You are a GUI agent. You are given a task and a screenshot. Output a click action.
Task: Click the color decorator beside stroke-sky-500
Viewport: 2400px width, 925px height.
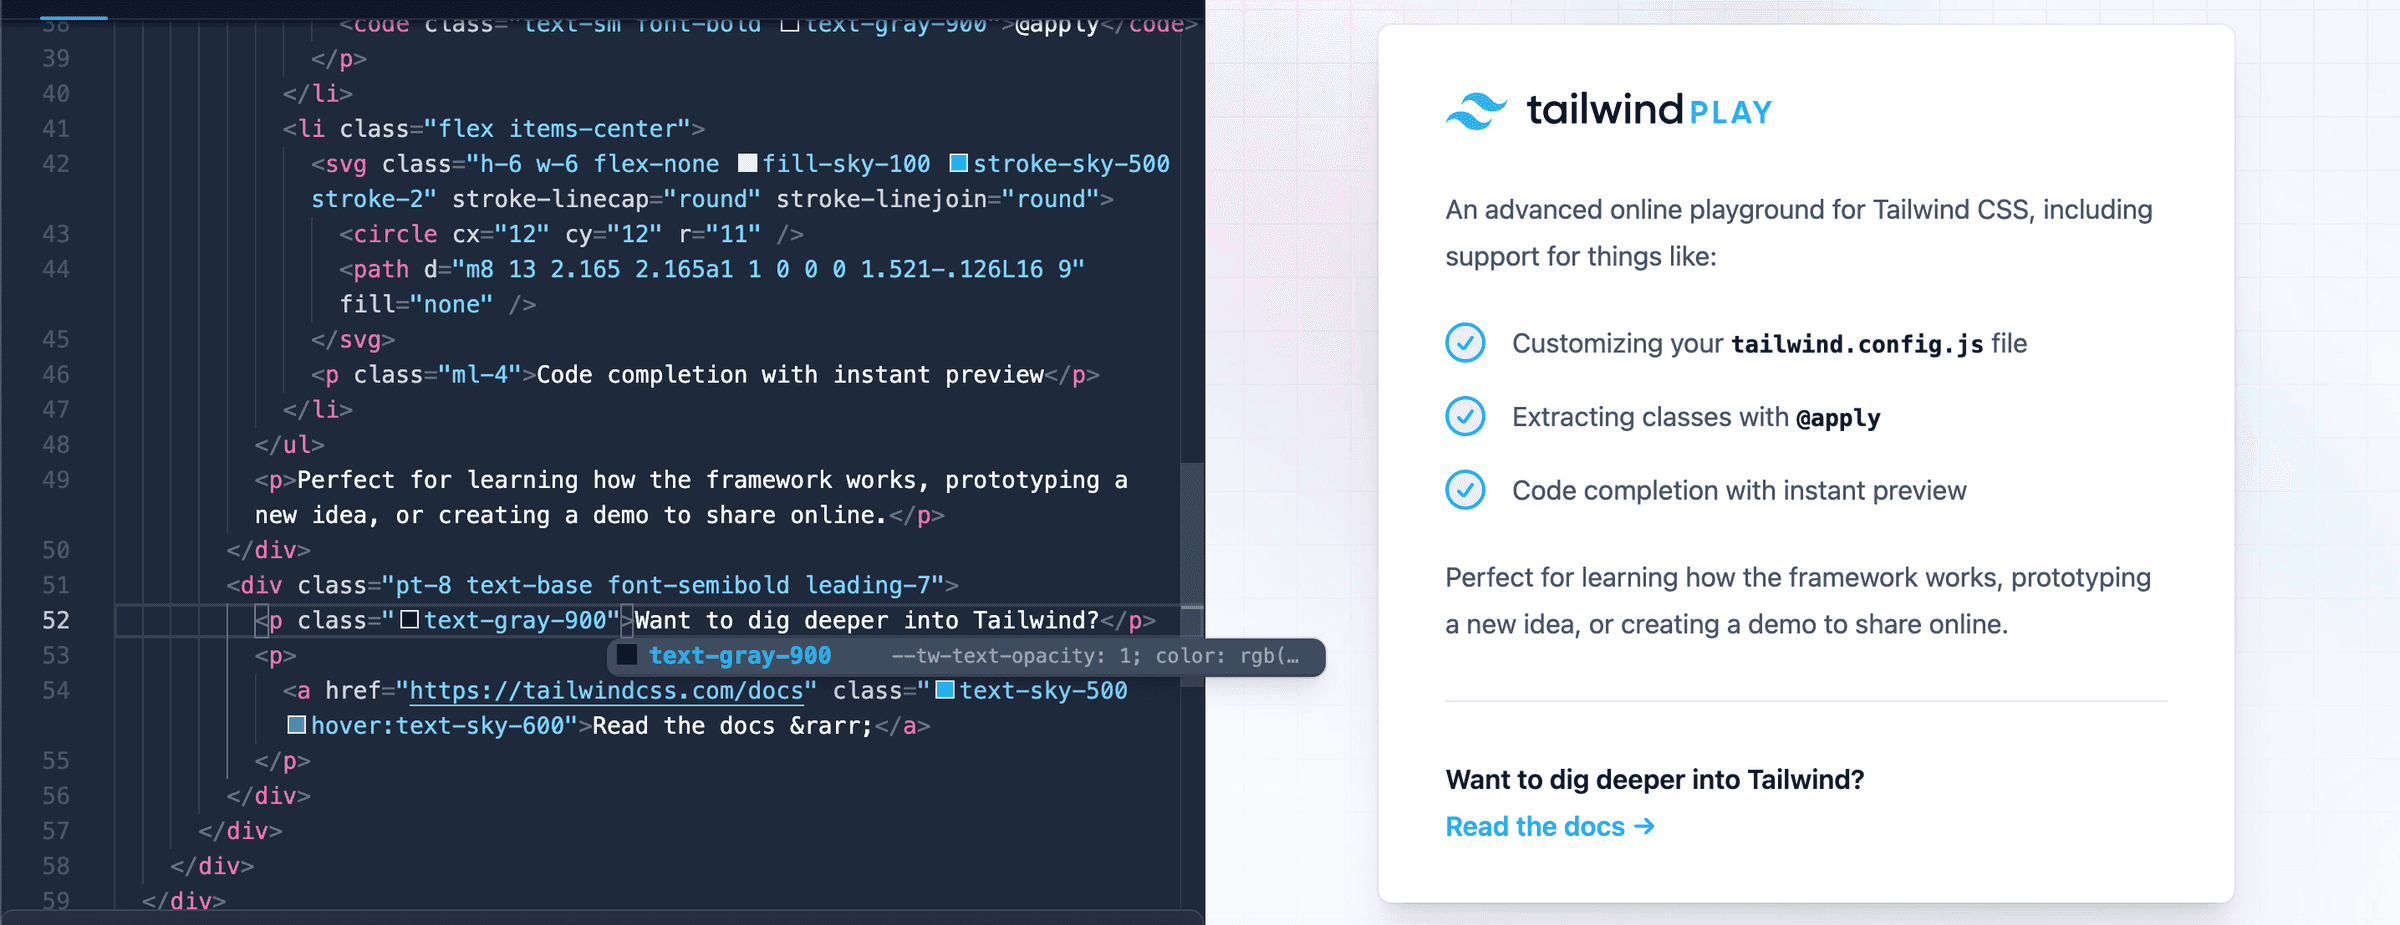tap(960, 163)
